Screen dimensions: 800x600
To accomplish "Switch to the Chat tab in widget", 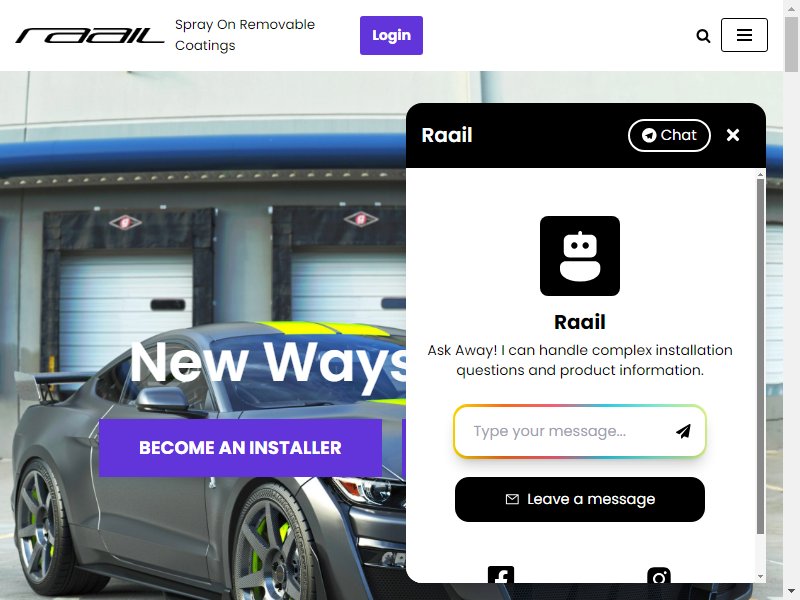I will click(669, 135).
